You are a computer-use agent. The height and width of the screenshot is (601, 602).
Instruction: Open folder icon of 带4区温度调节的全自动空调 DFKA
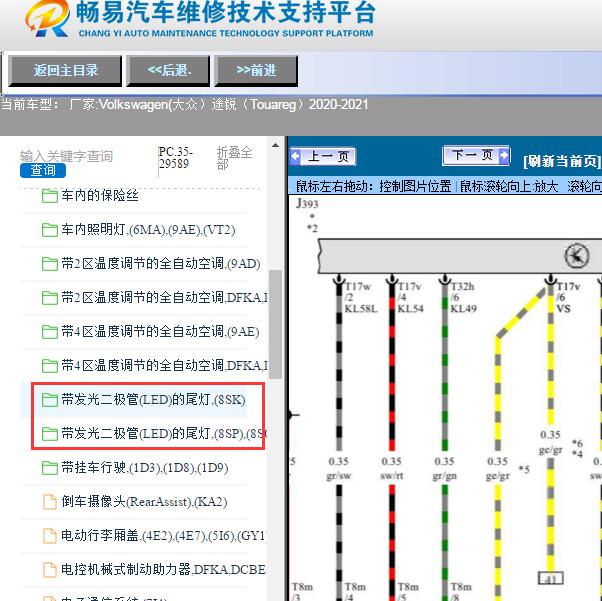point(50,366)
